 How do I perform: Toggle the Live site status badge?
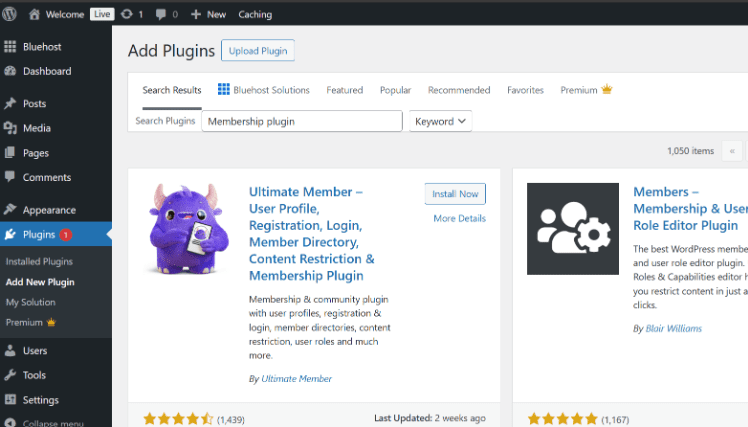[102, 14]
